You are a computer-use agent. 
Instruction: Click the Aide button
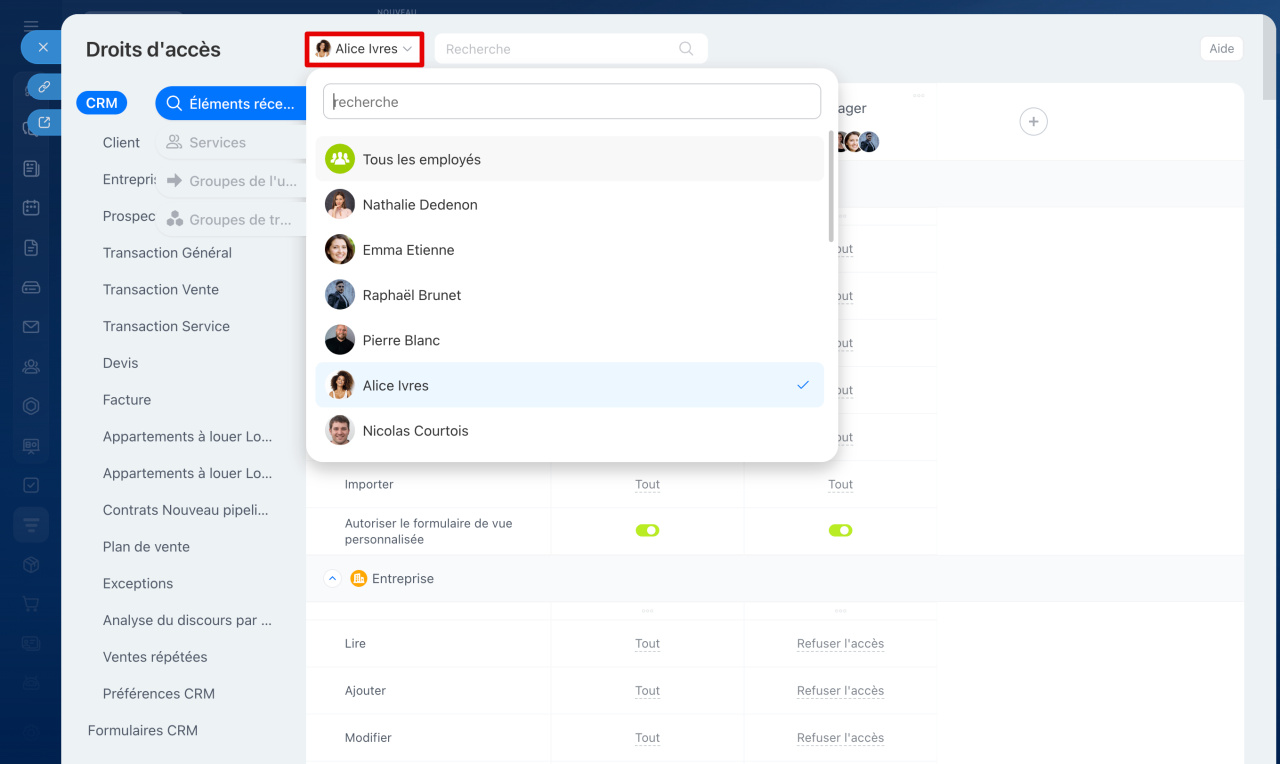click(1221, 49)
